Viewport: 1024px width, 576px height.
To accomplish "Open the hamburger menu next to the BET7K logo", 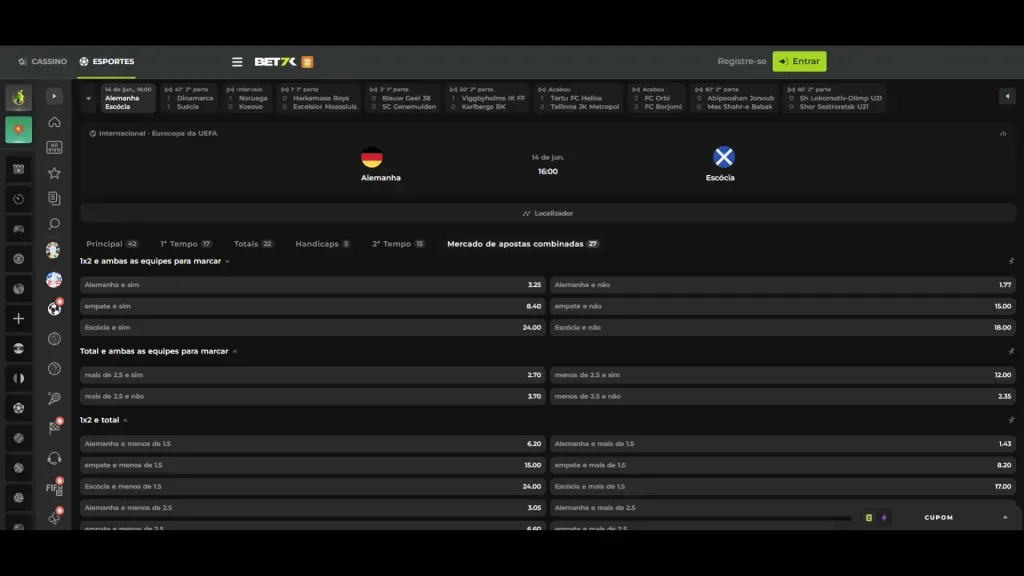I will click(237, 61).
